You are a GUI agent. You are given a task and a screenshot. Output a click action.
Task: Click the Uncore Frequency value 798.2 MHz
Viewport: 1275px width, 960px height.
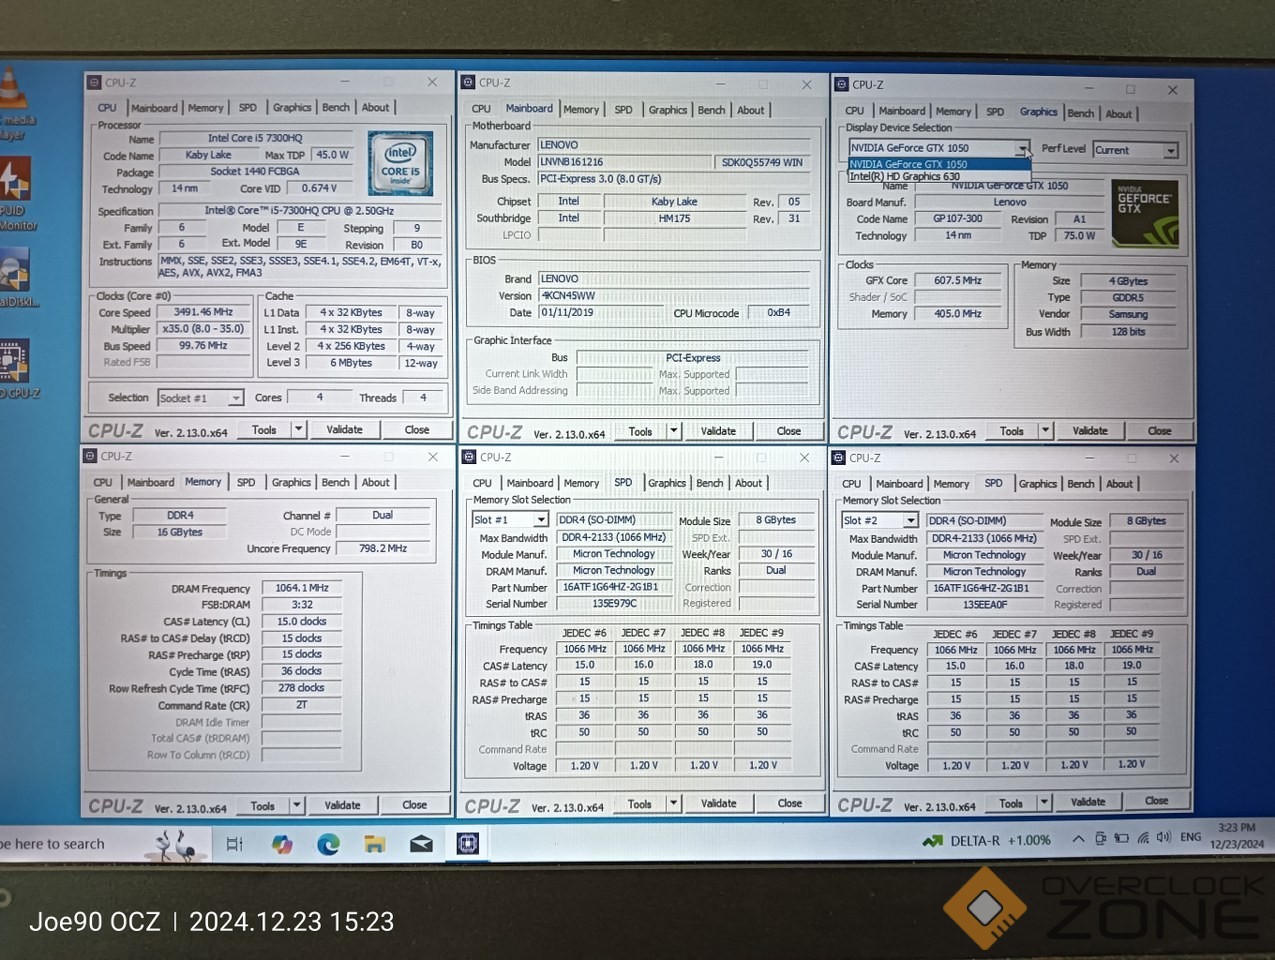point(383,549)
